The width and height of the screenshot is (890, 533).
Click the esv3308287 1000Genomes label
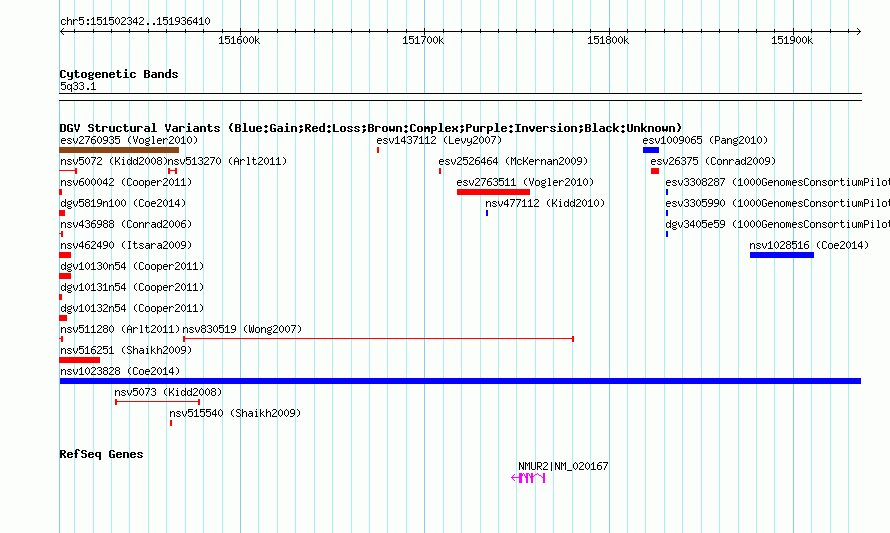[778, 182]
